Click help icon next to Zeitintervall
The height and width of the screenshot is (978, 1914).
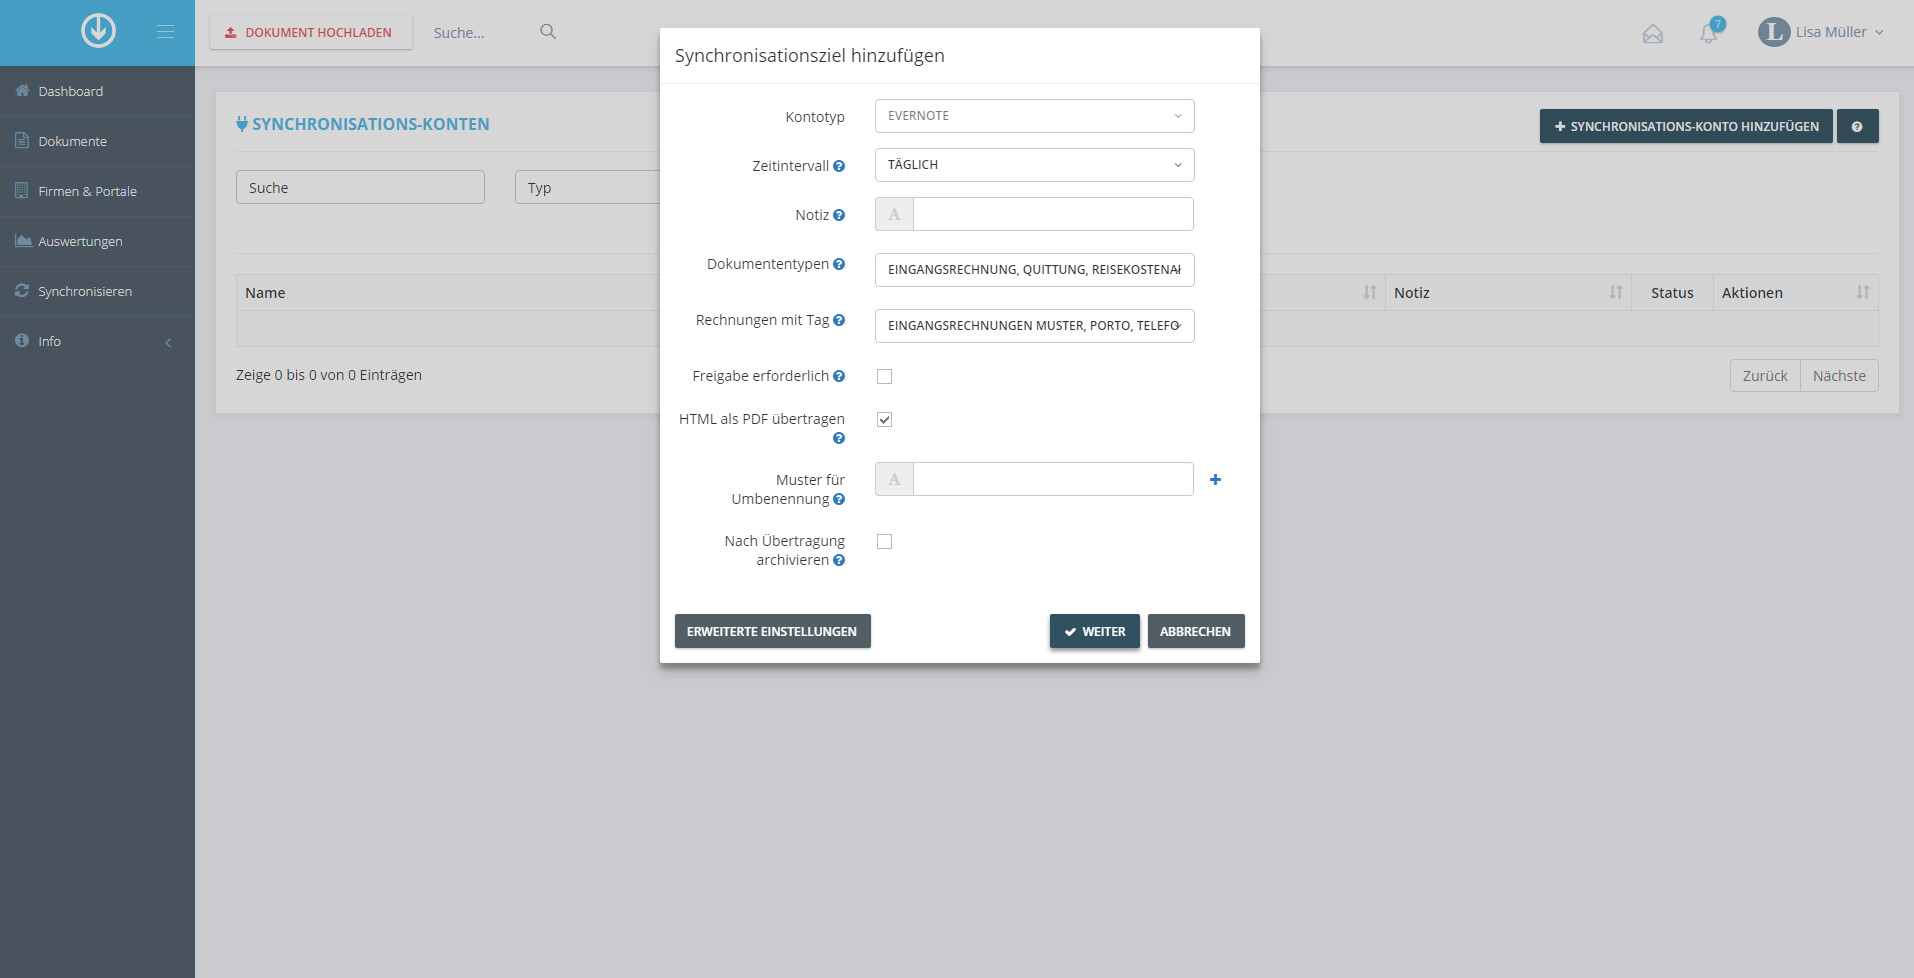[839, 166]
